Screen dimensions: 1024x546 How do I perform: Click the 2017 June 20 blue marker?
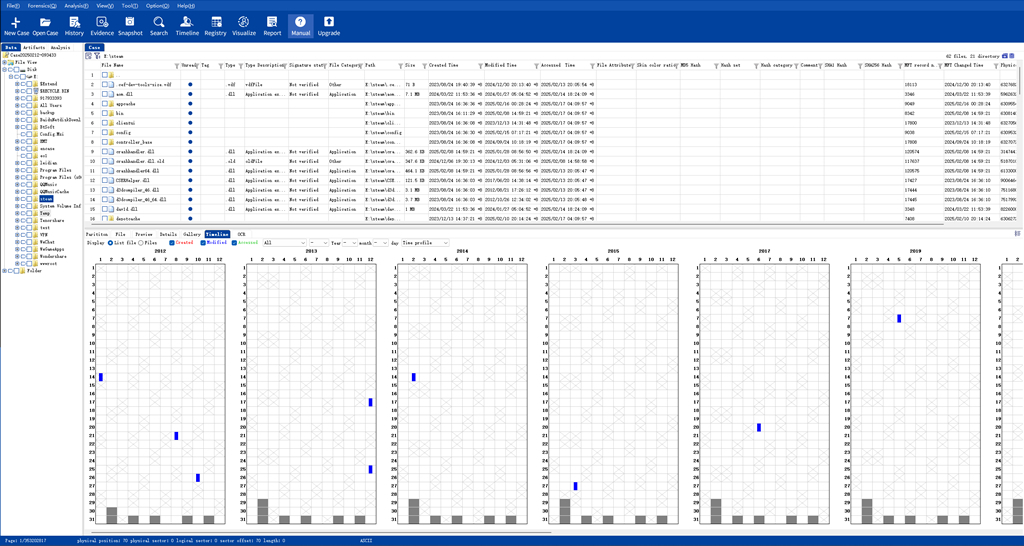(x=759, y=427)
